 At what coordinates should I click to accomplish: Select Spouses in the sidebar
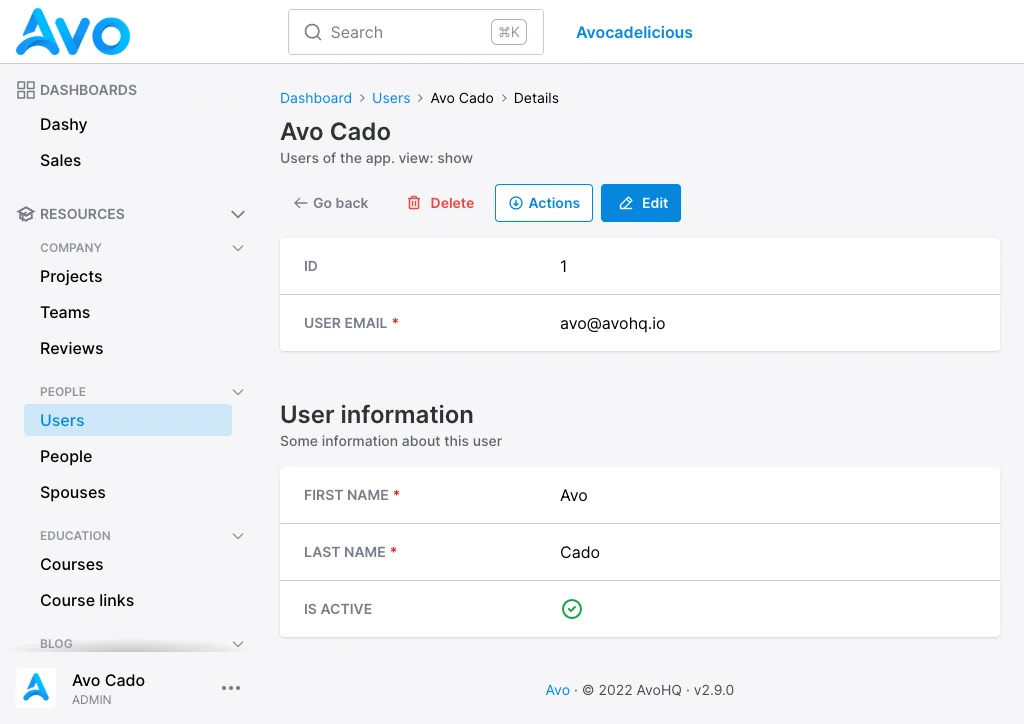pyautogui.click(x=72, y=492)
